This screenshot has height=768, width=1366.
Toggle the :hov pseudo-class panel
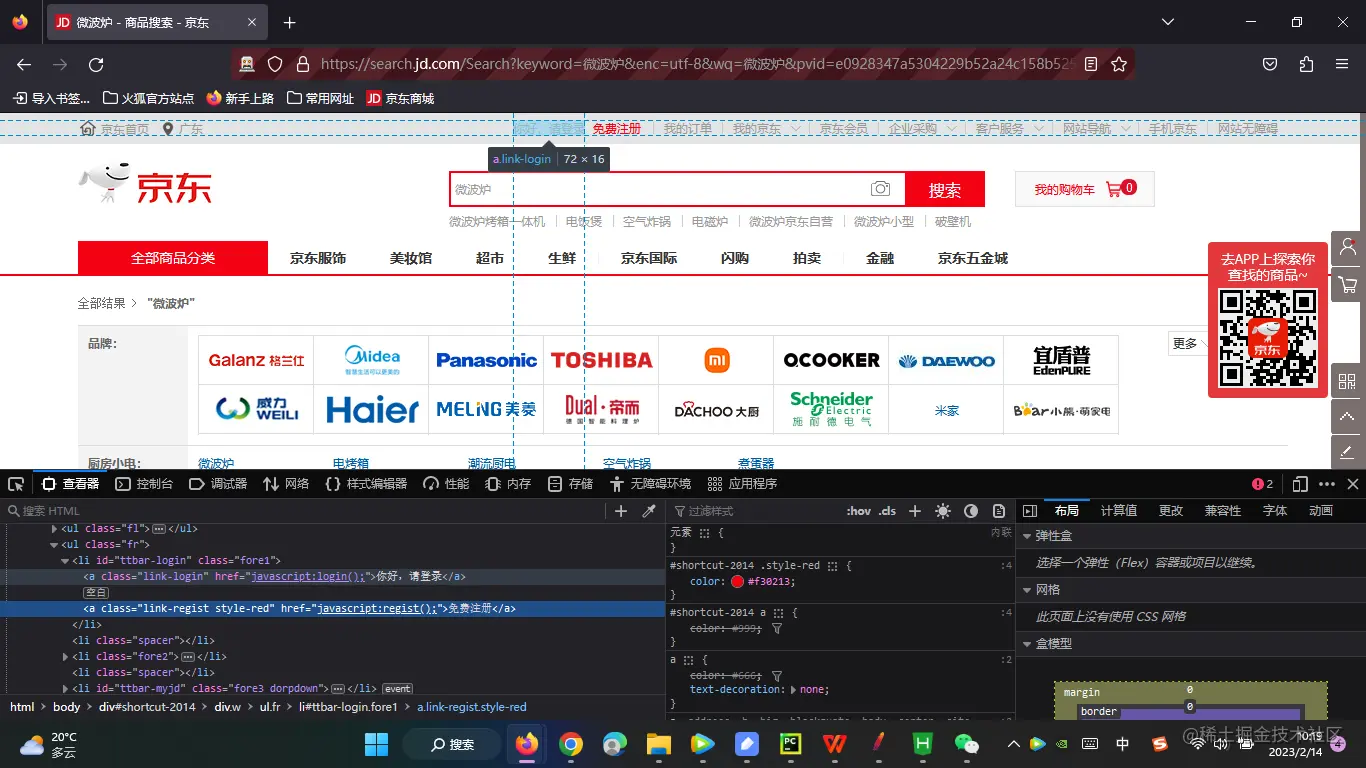[x=859, y=511]
